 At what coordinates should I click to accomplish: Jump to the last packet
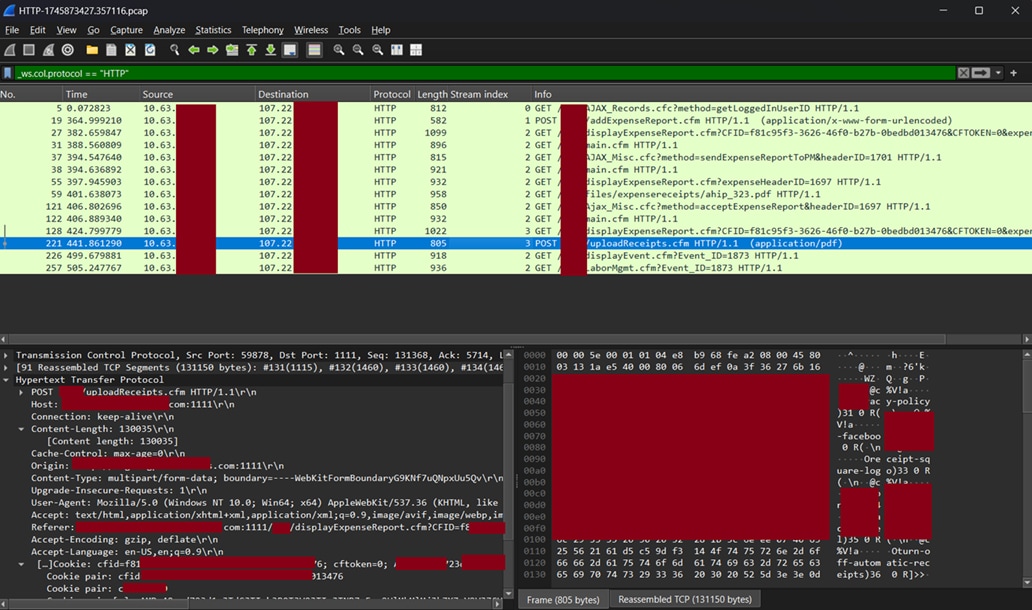click(271, 50)
